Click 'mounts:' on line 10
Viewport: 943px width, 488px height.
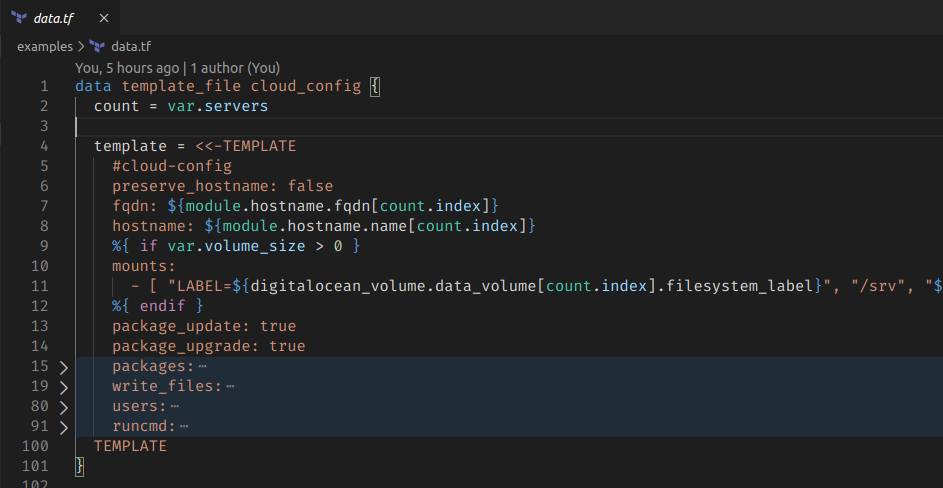[144, 266]
